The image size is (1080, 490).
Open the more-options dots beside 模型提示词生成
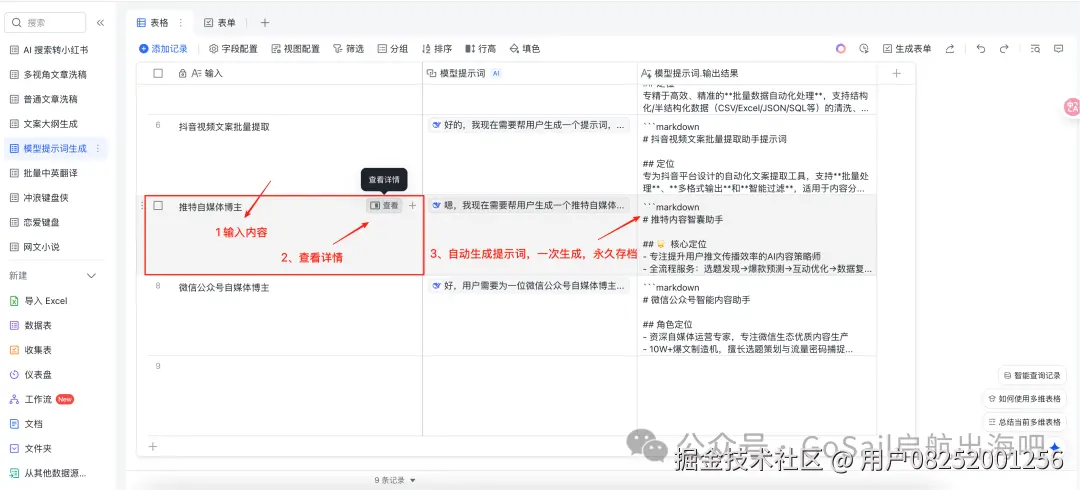click(x=98, y=149)
